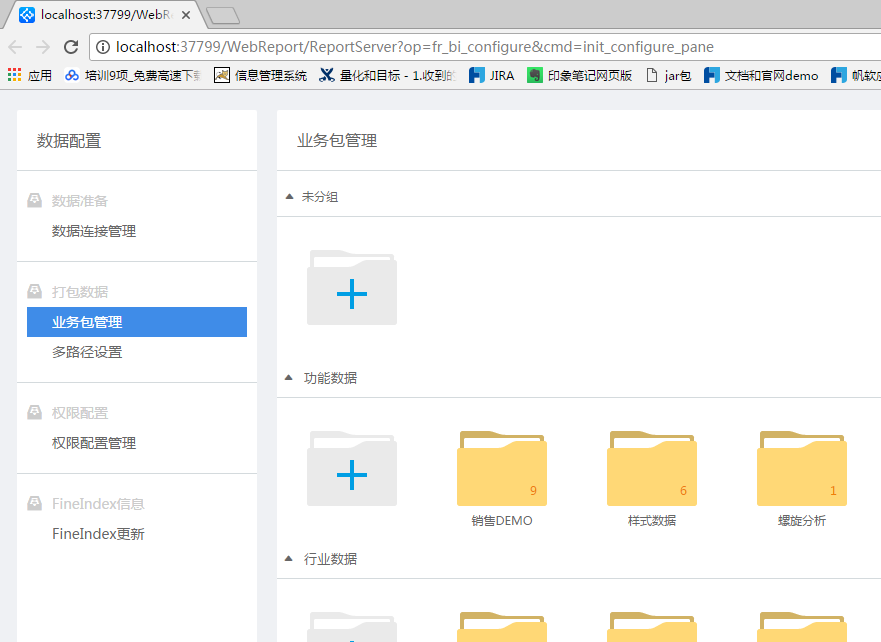This screenshot has height=642, width=881.
Task: Reload the page with the refresh icon
Action: click(x=71, y=47)
